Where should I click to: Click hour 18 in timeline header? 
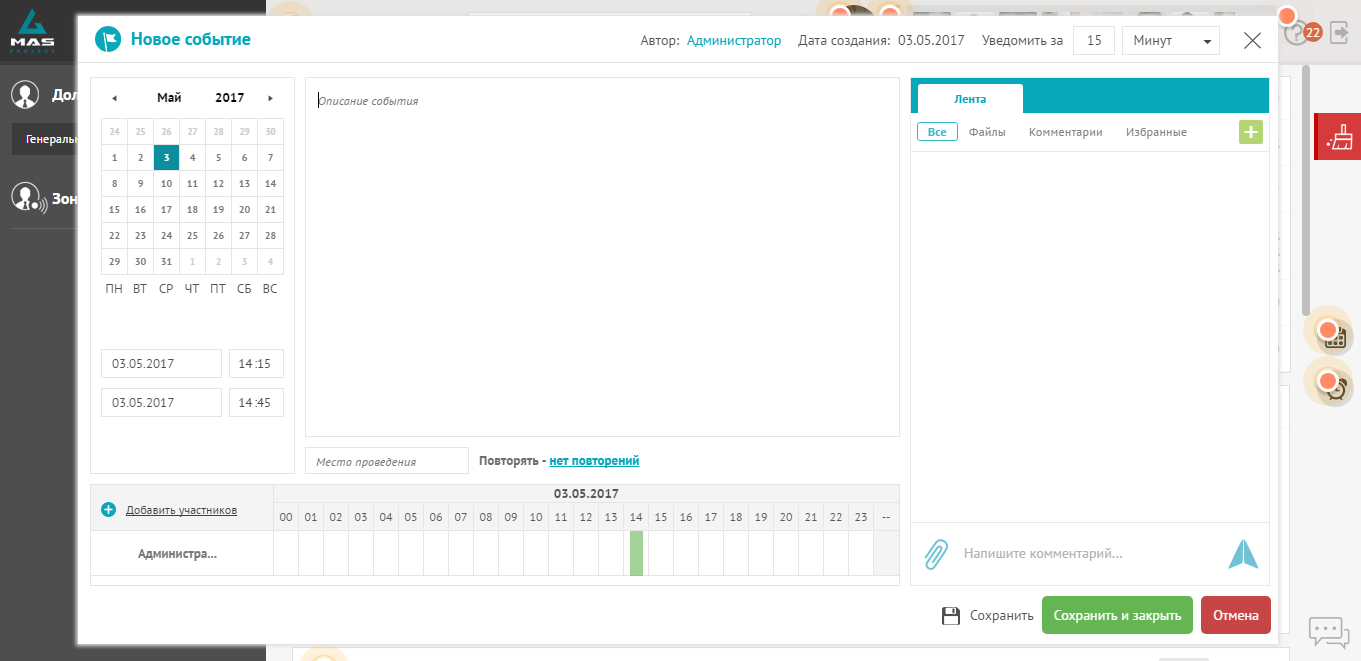click(736, 517)
